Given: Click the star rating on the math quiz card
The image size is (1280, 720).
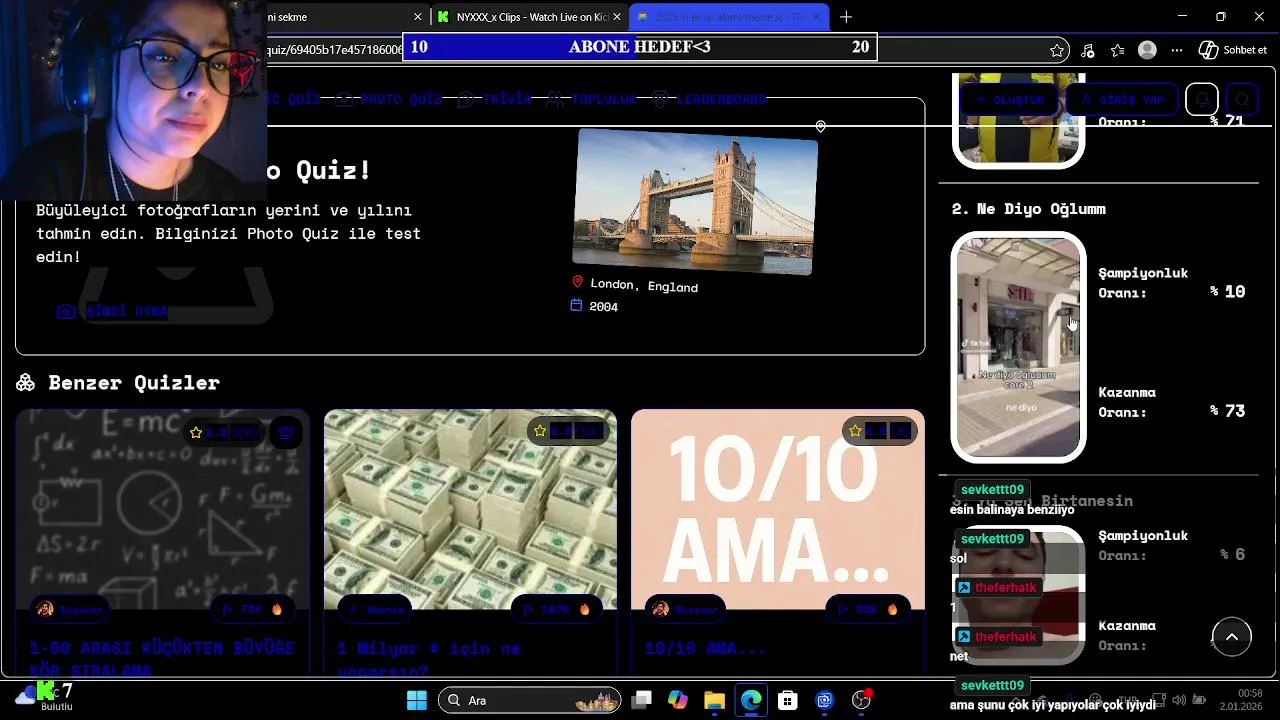Looking at the screenshot, I should coord(225,432).
